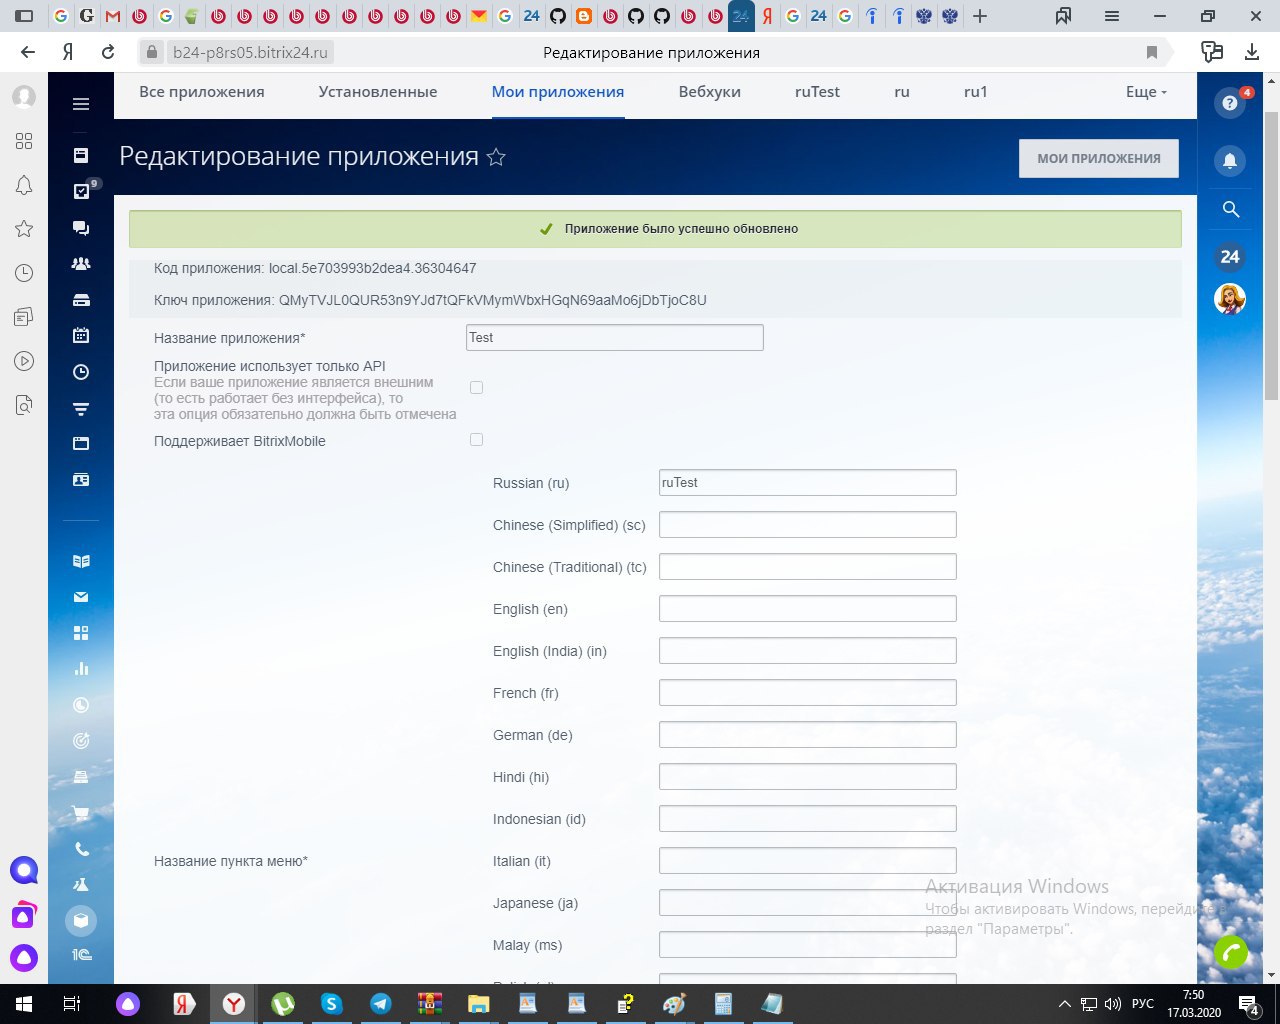Screen dimensions: 1280x1024
Task: Click the 'МОИ ПРИЛОЖЕНИЯ' button
Action: (x=1099, y=158)
